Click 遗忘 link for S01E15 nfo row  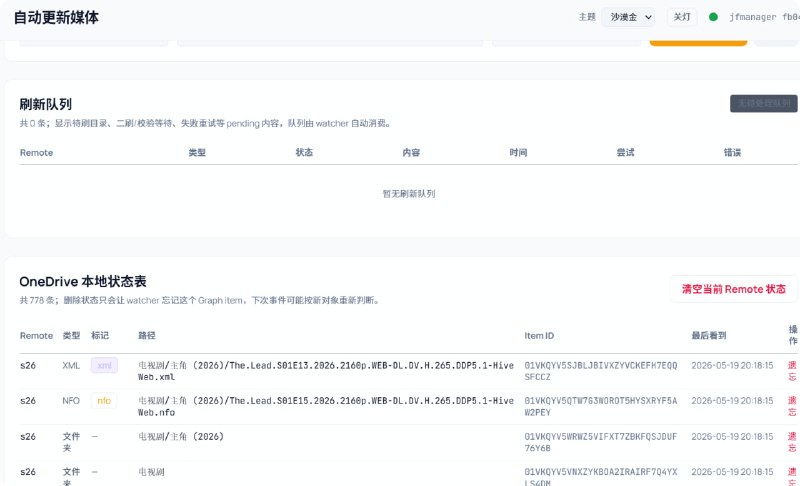click(x=792, y=406)
